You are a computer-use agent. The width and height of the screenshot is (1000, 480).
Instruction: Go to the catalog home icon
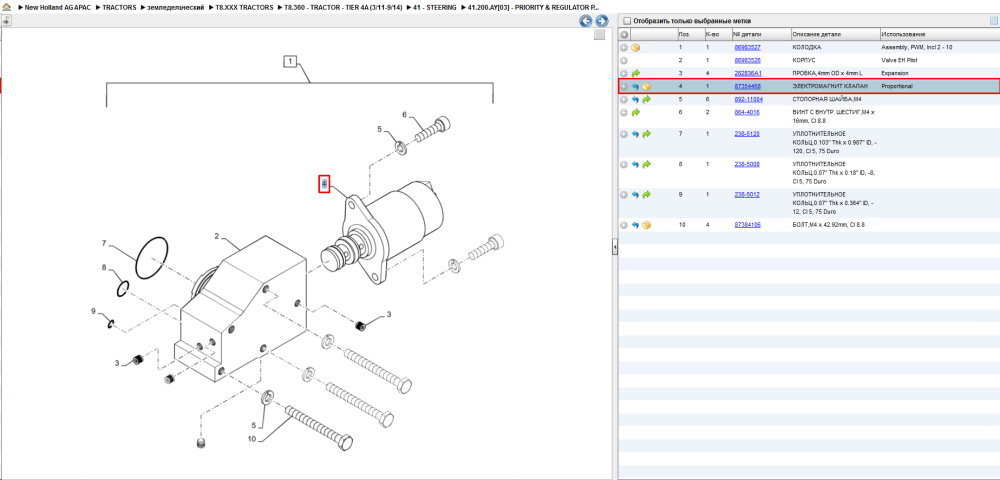pyautogui.click(x=6, y=7)
